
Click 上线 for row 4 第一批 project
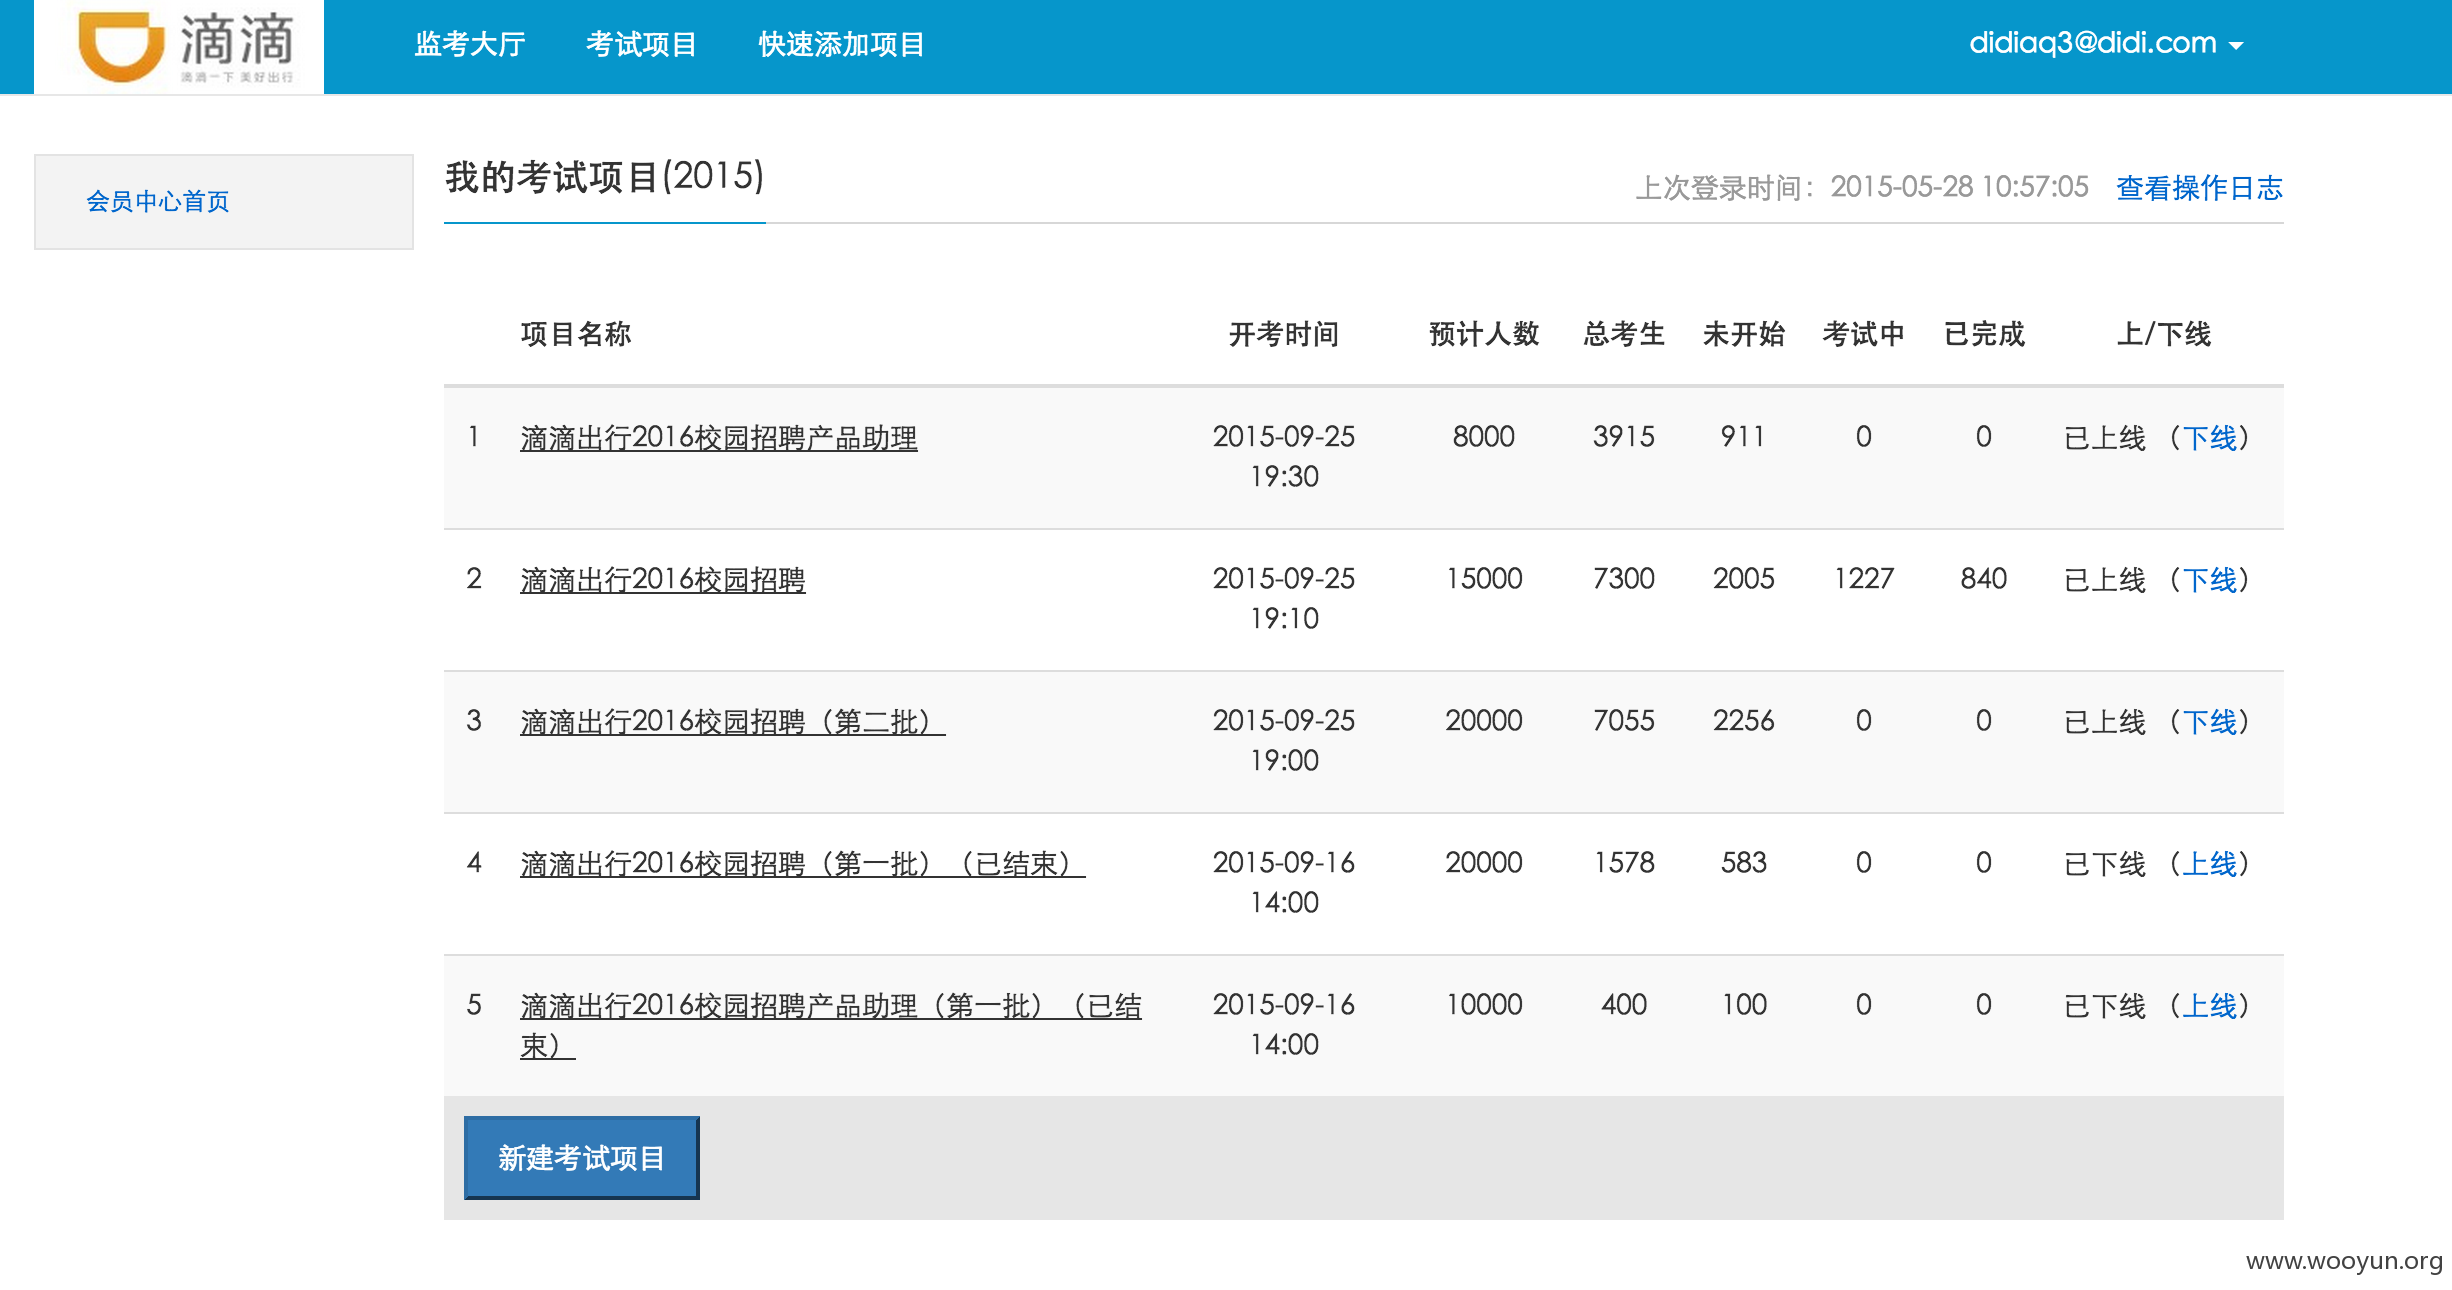coord(2209,864)
